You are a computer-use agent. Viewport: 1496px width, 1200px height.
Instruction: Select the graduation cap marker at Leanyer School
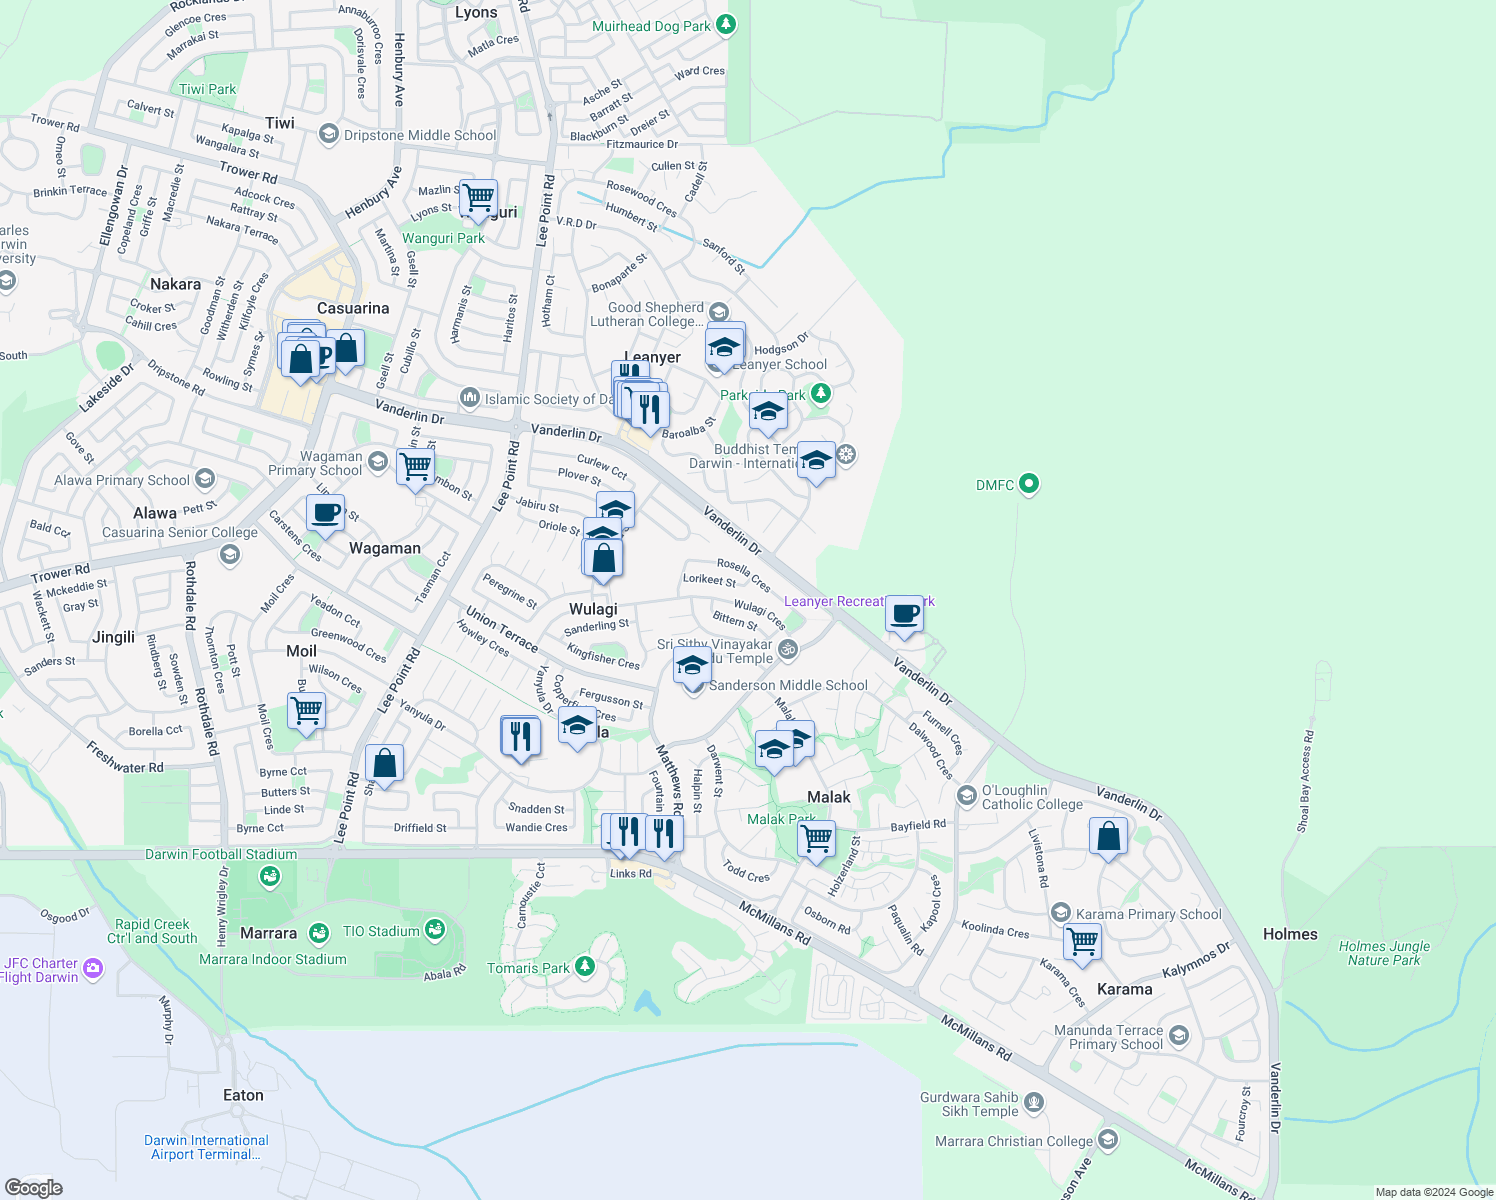[x=723, y=349]
